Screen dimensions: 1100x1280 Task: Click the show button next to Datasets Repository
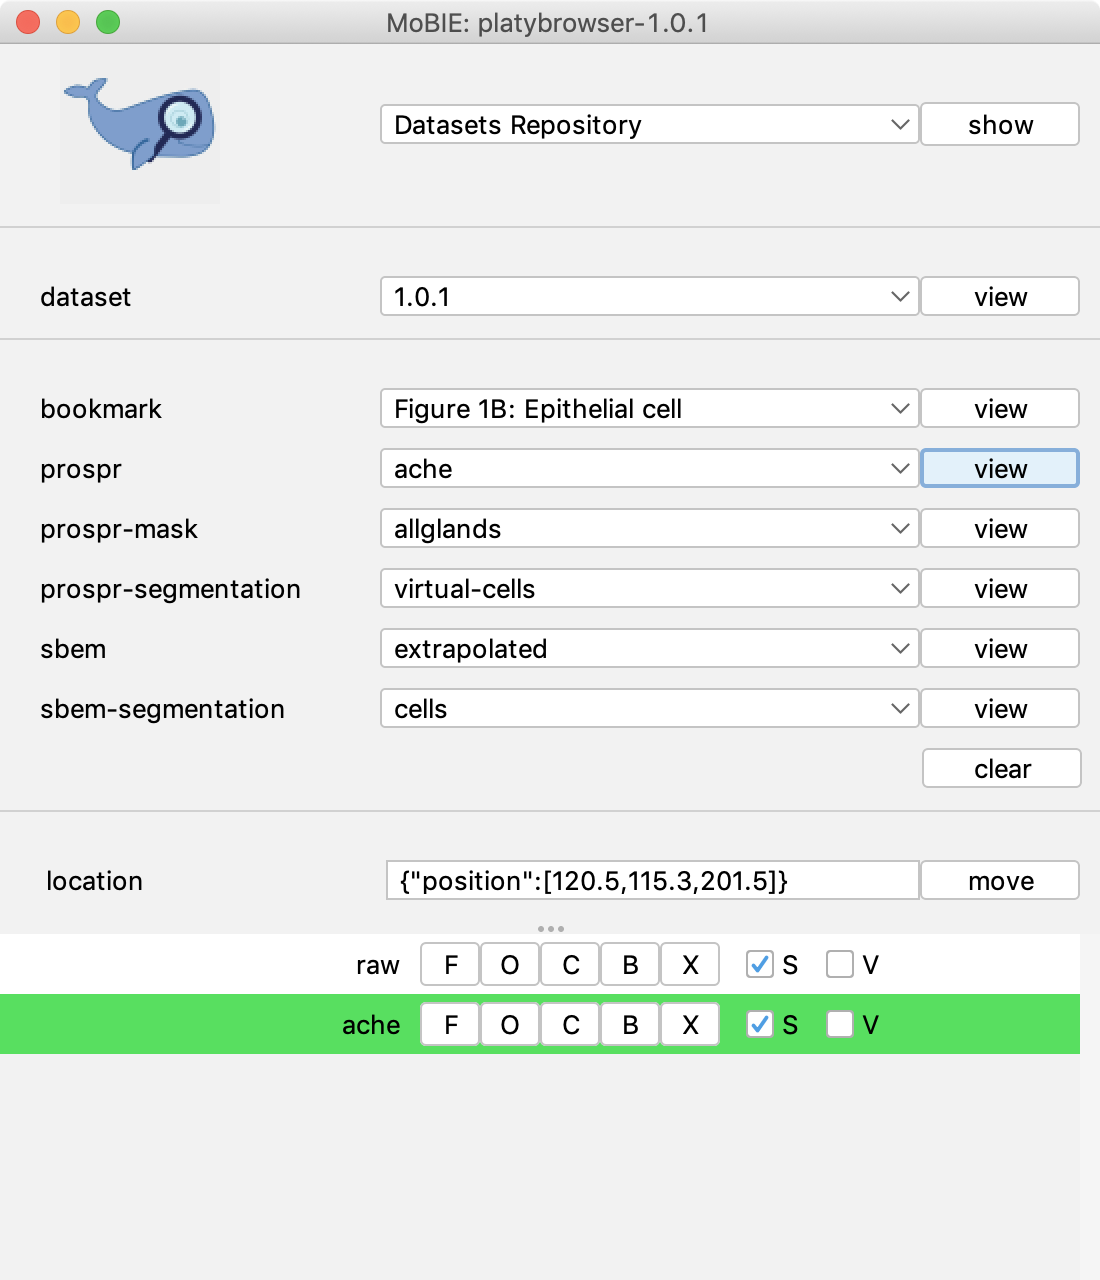pos(999,124)
